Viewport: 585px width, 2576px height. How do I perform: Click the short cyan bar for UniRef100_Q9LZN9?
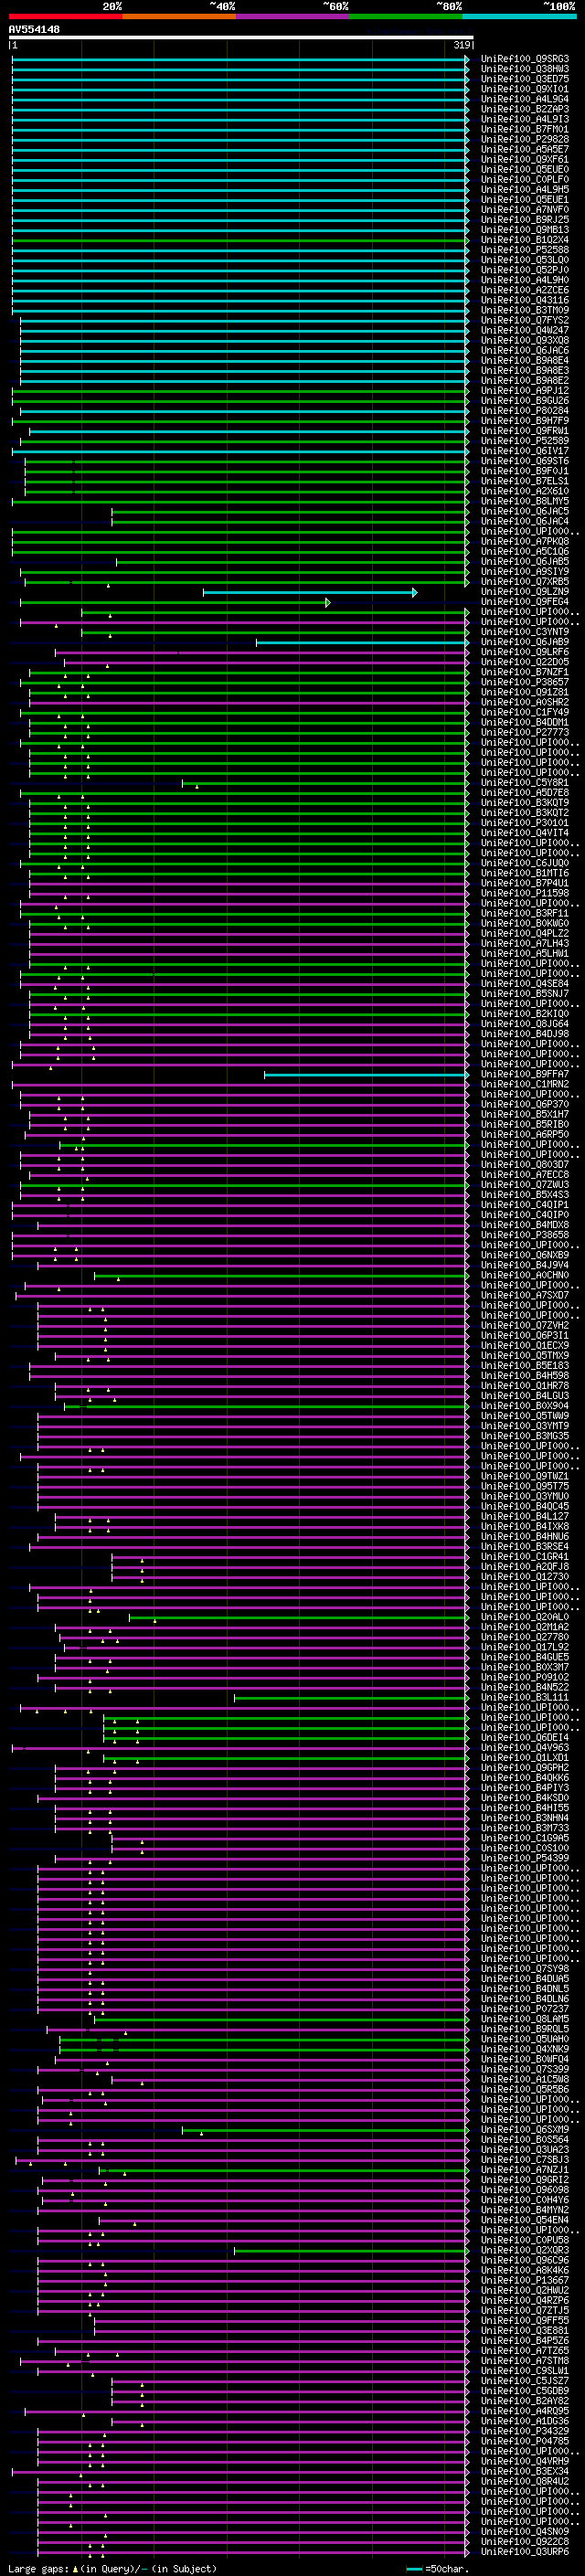pyautogui.click(x=310, y=592)
